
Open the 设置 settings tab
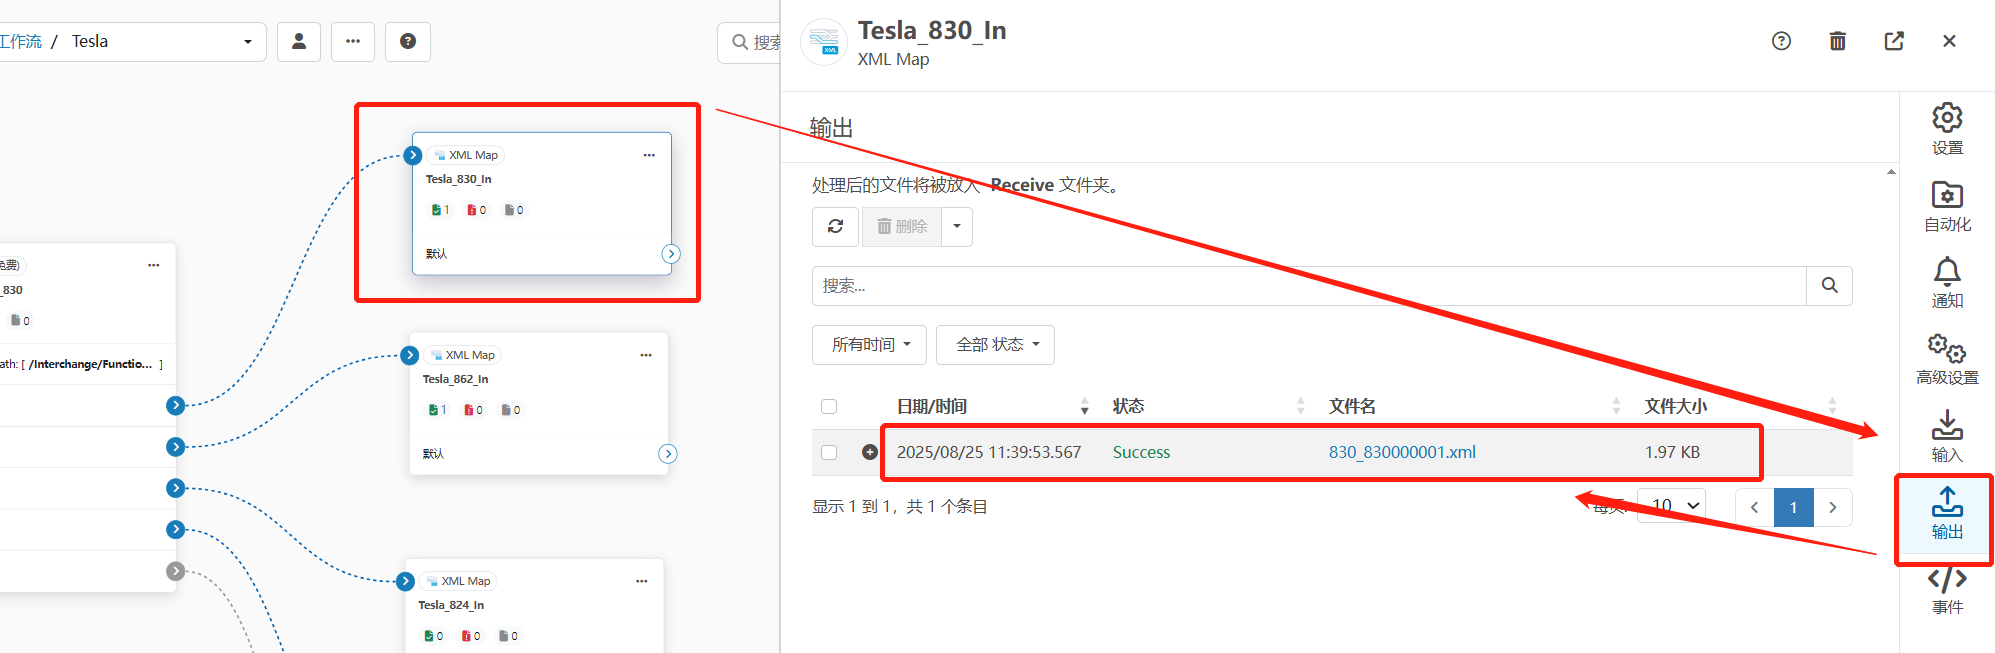tap(1946, 129)
